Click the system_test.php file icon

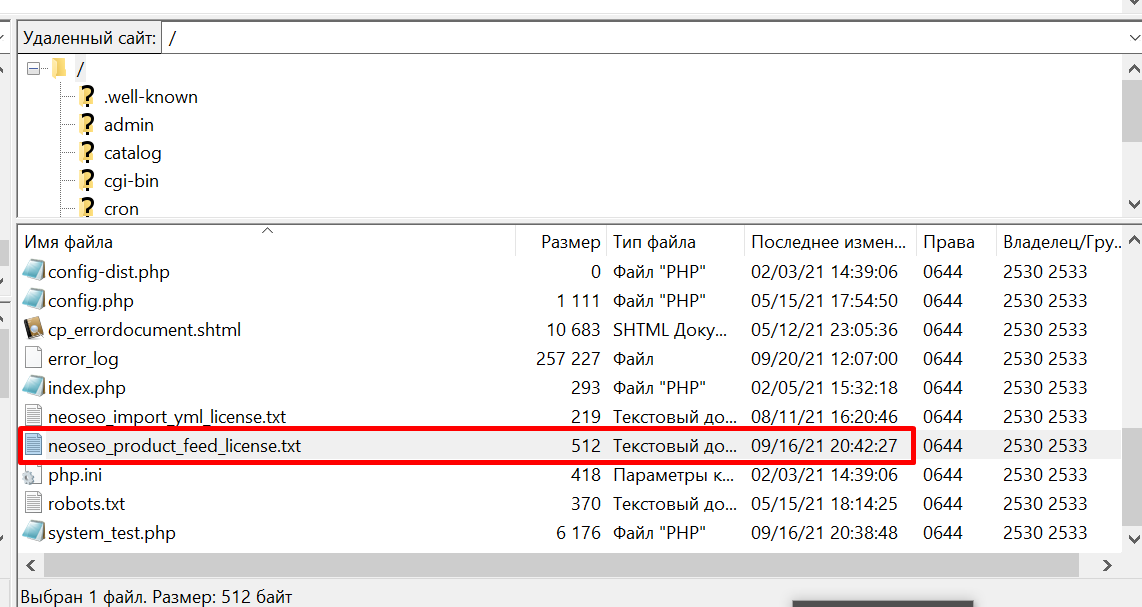34,532
